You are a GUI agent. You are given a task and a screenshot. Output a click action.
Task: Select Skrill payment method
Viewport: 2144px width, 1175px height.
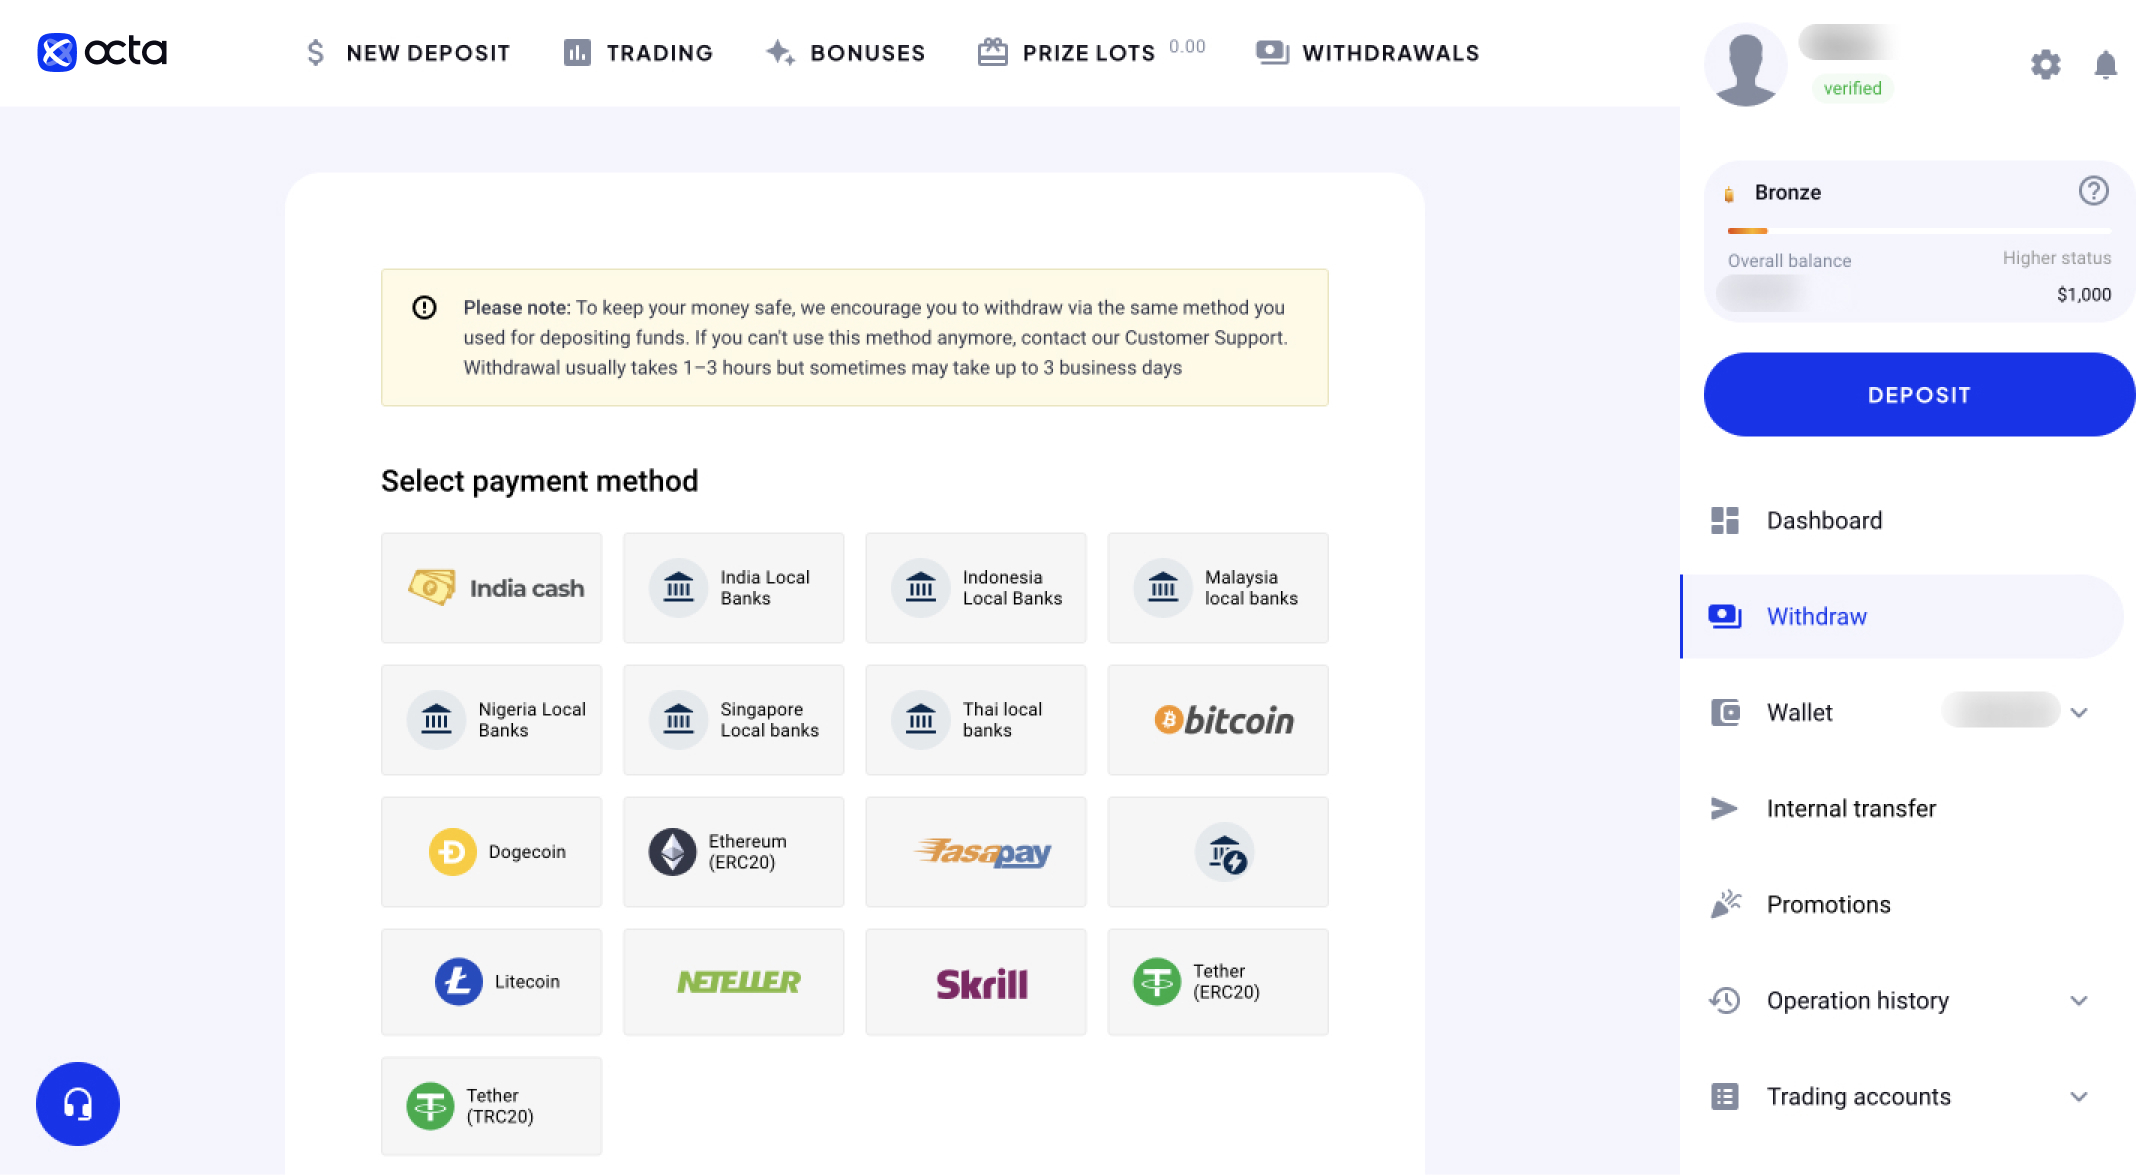pyautogui.click(x=981, y=983)
